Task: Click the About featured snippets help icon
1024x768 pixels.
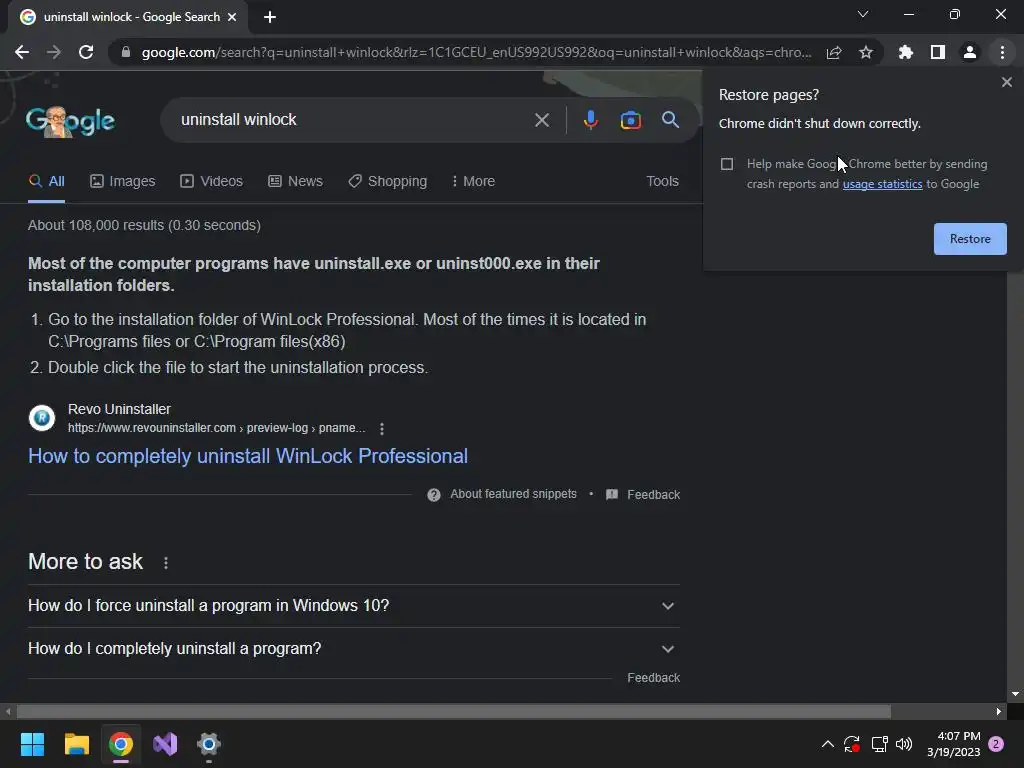Action: (x=434, y=494)
